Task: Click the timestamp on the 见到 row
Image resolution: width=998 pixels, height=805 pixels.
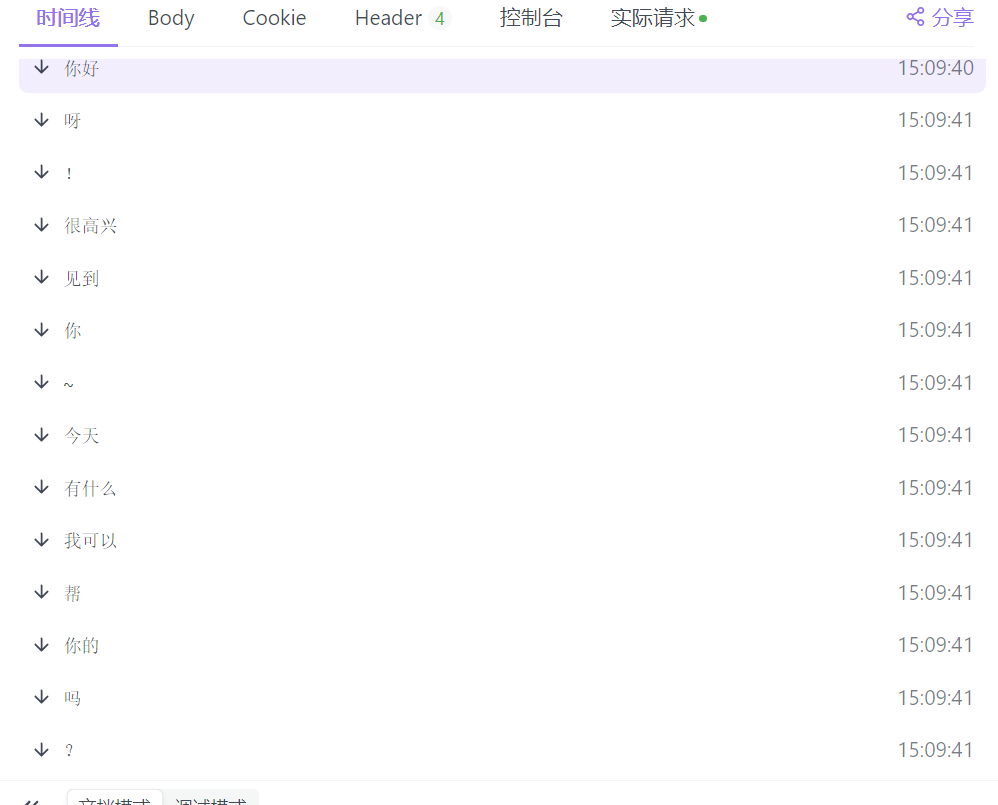Action: (x=936, y=277)
